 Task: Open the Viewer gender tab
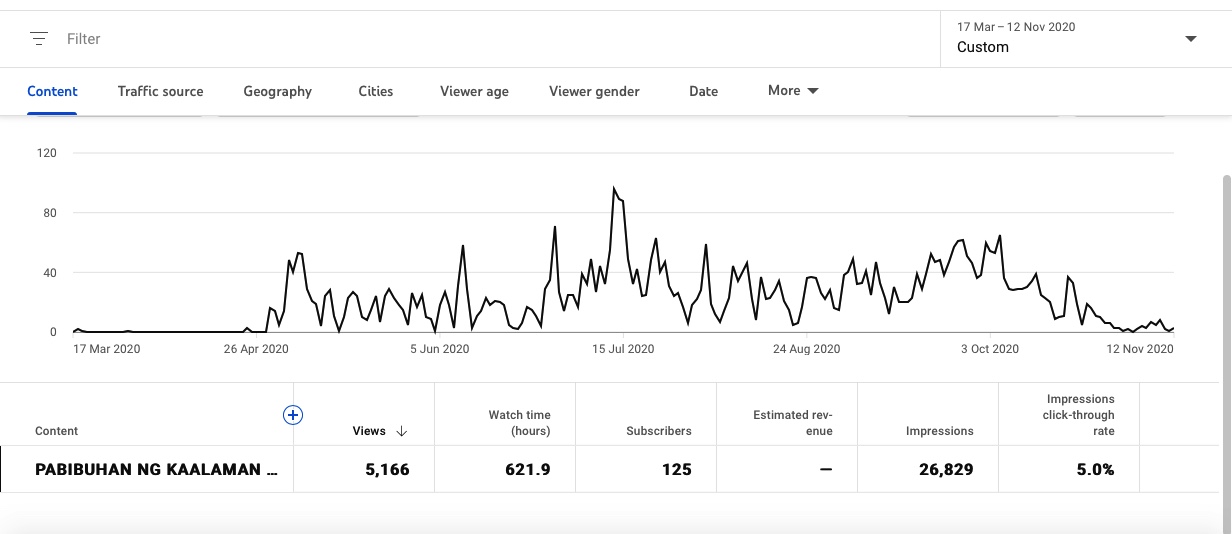[594, 91]
